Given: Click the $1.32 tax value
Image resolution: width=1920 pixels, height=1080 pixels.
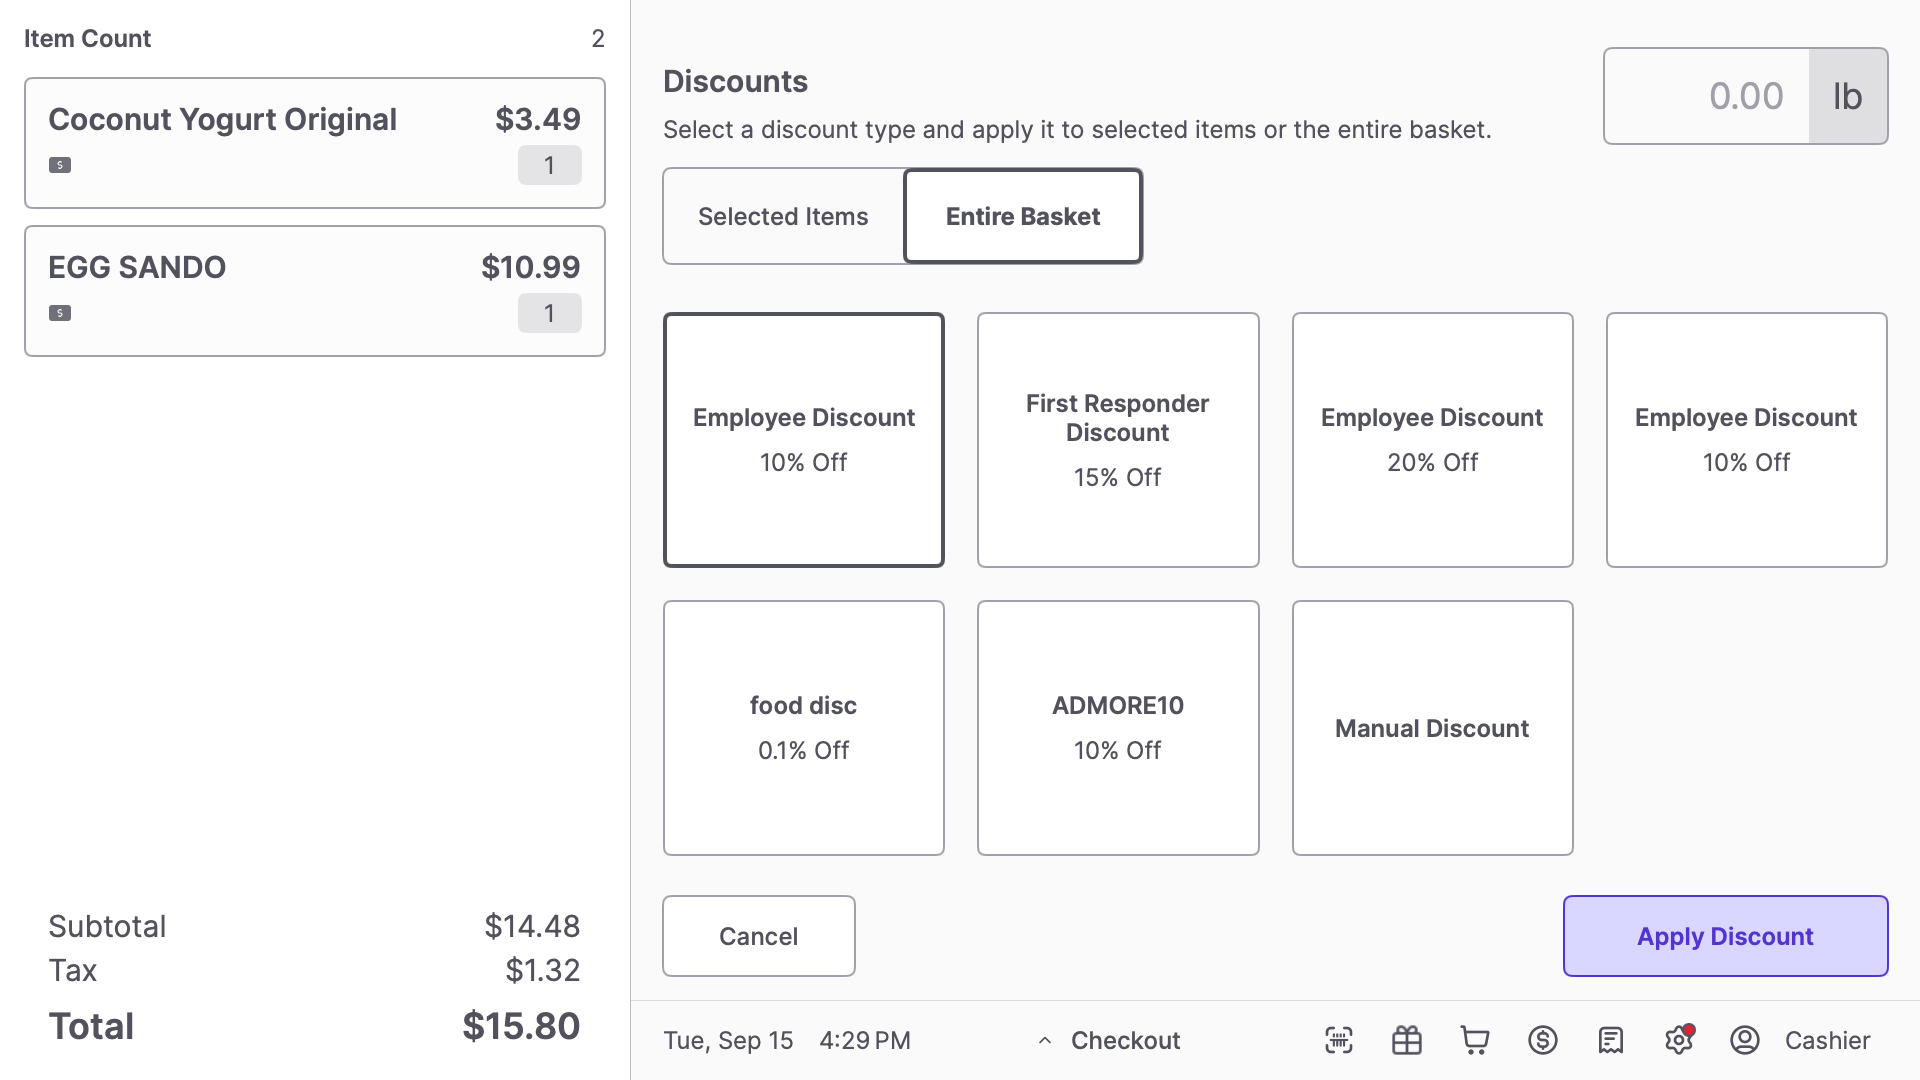Looking at the screenshot, I should 543,970.
